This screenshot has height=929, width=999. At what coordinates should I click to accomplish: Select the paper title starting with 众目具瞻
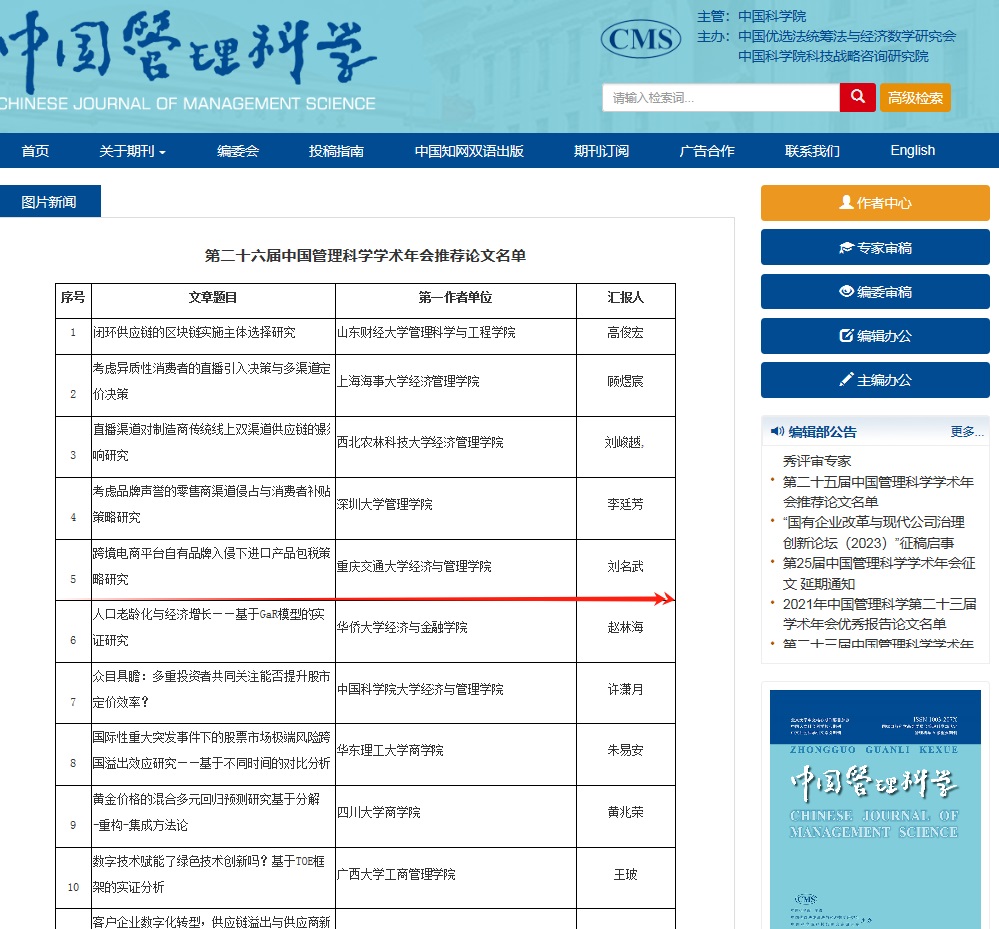212,689
